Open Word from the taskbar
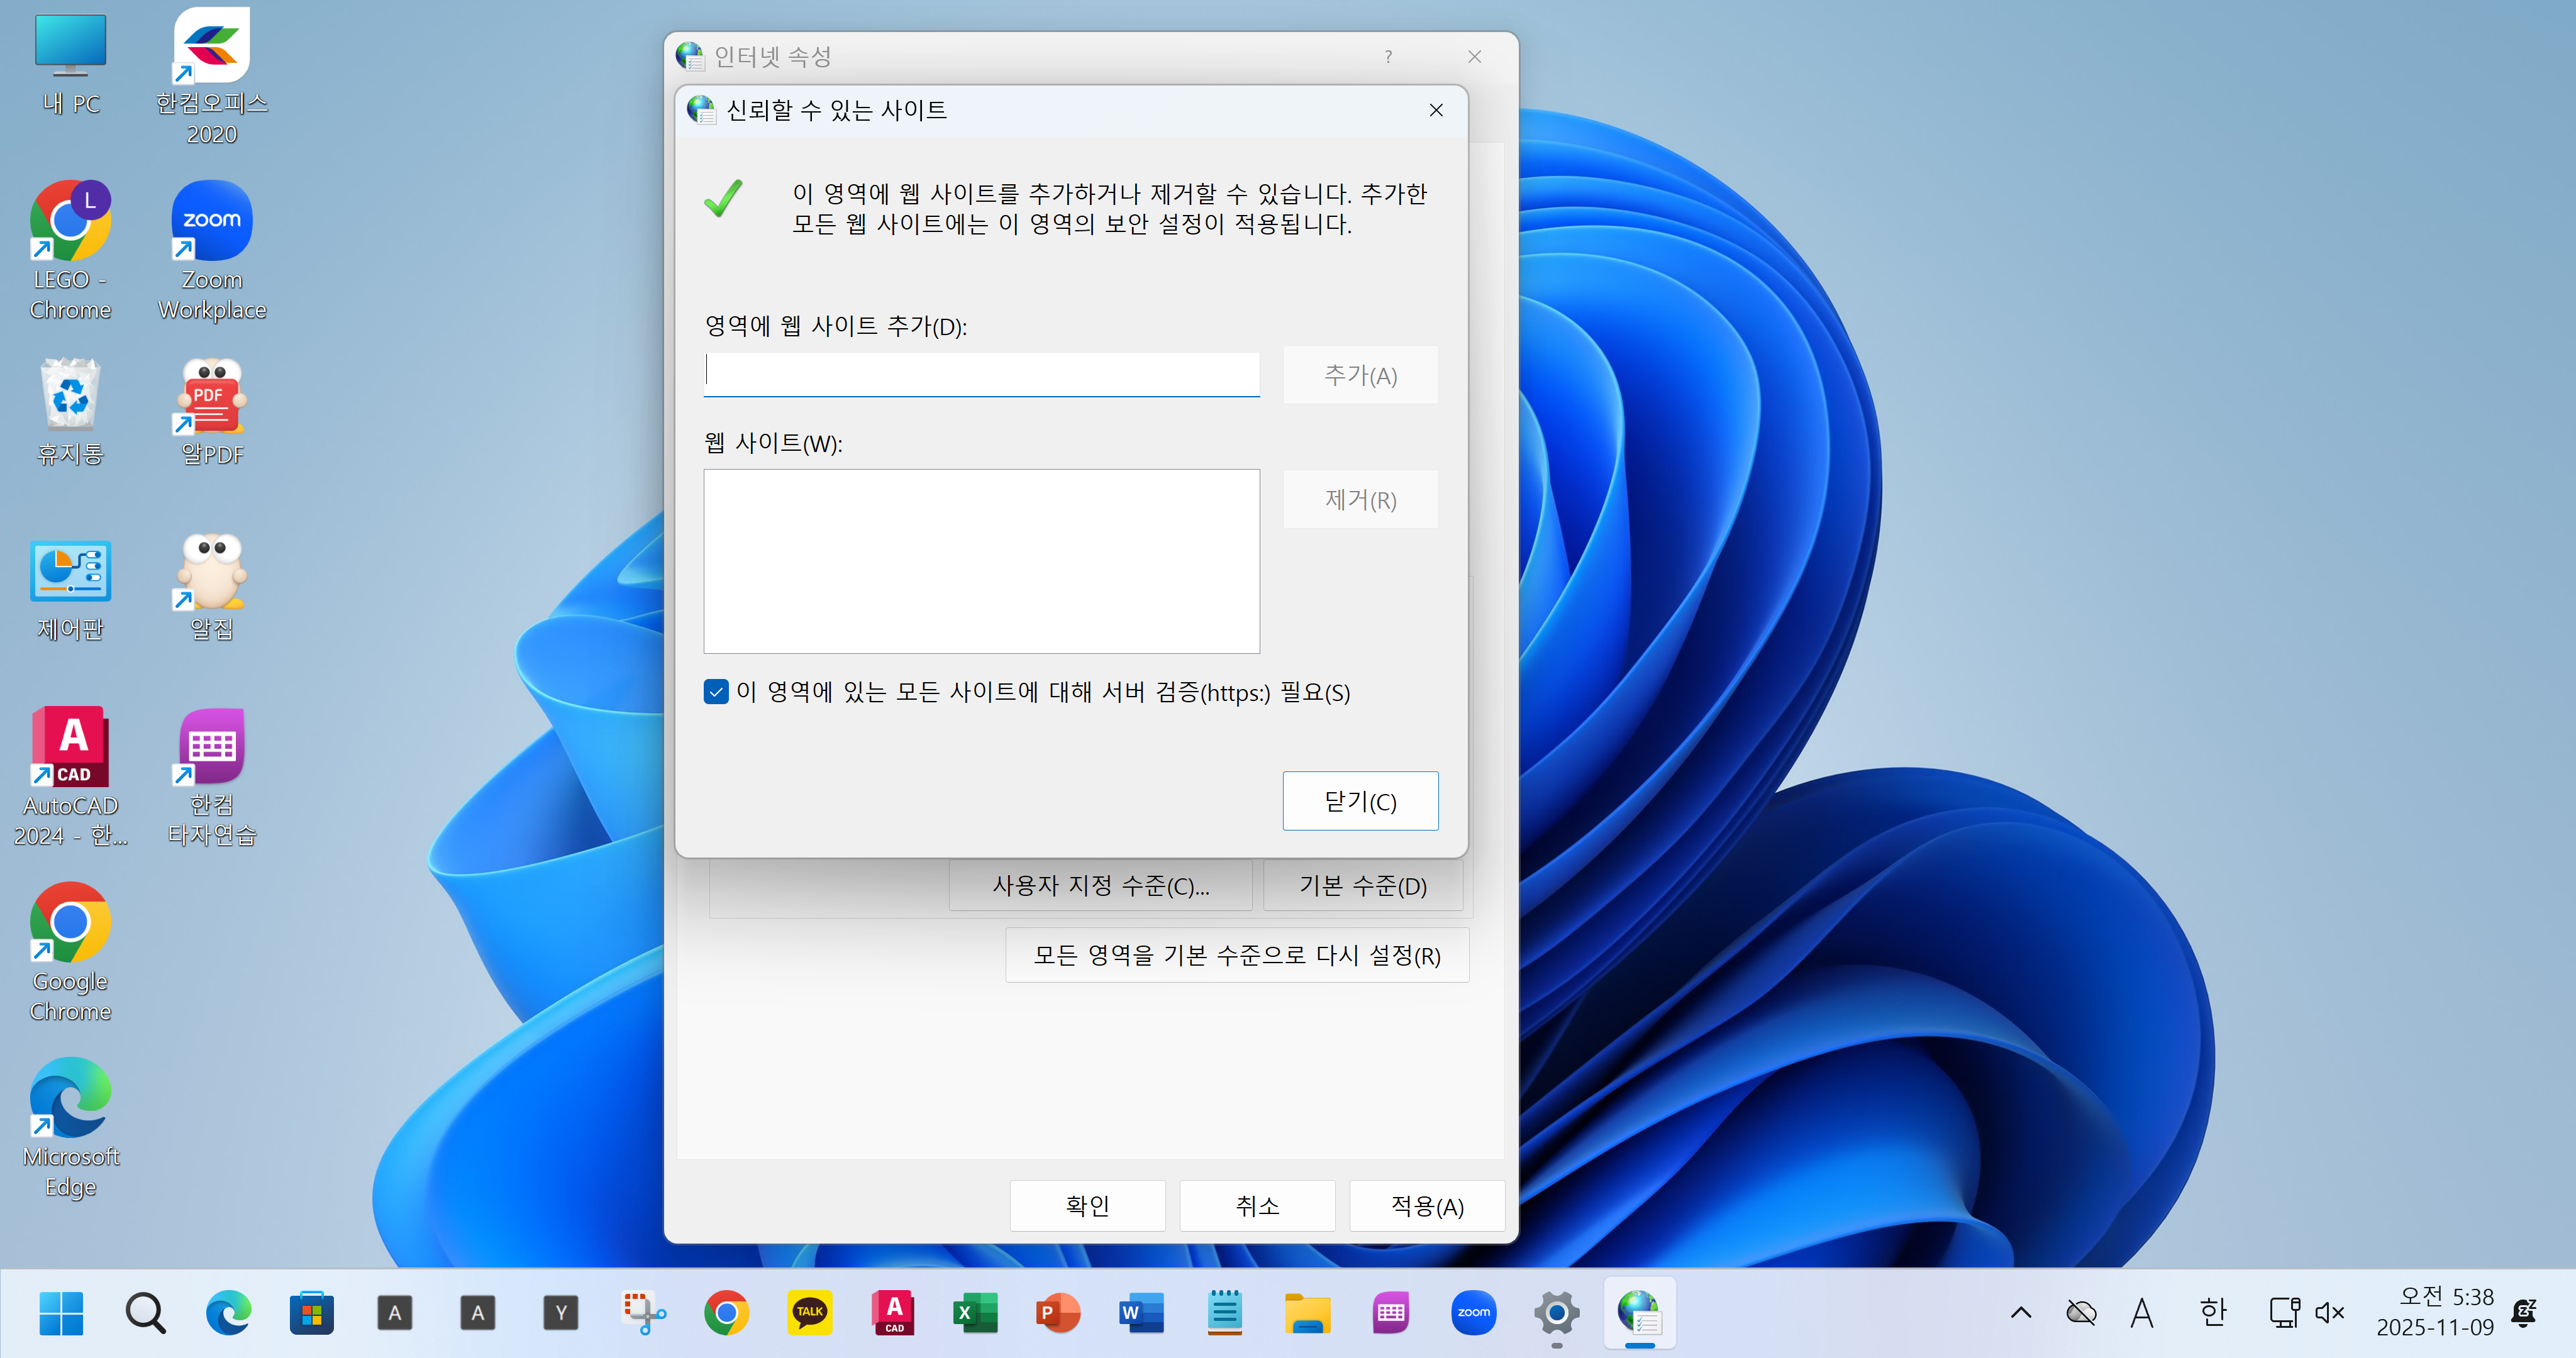Image resolution: width=2576 pixels, height=1358 pixels. (x=1141, y=1312)
